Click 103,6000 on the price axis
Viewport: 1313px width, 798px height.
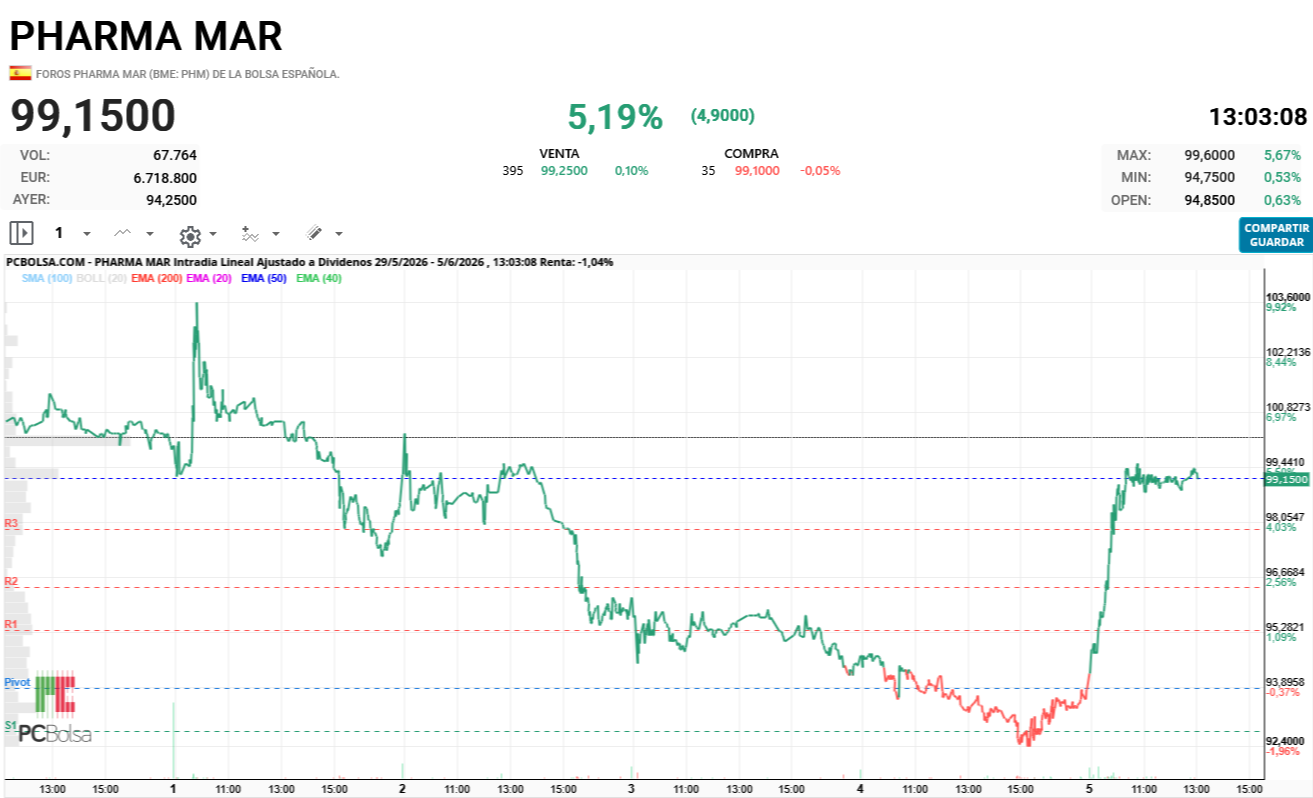(1288, 297)
